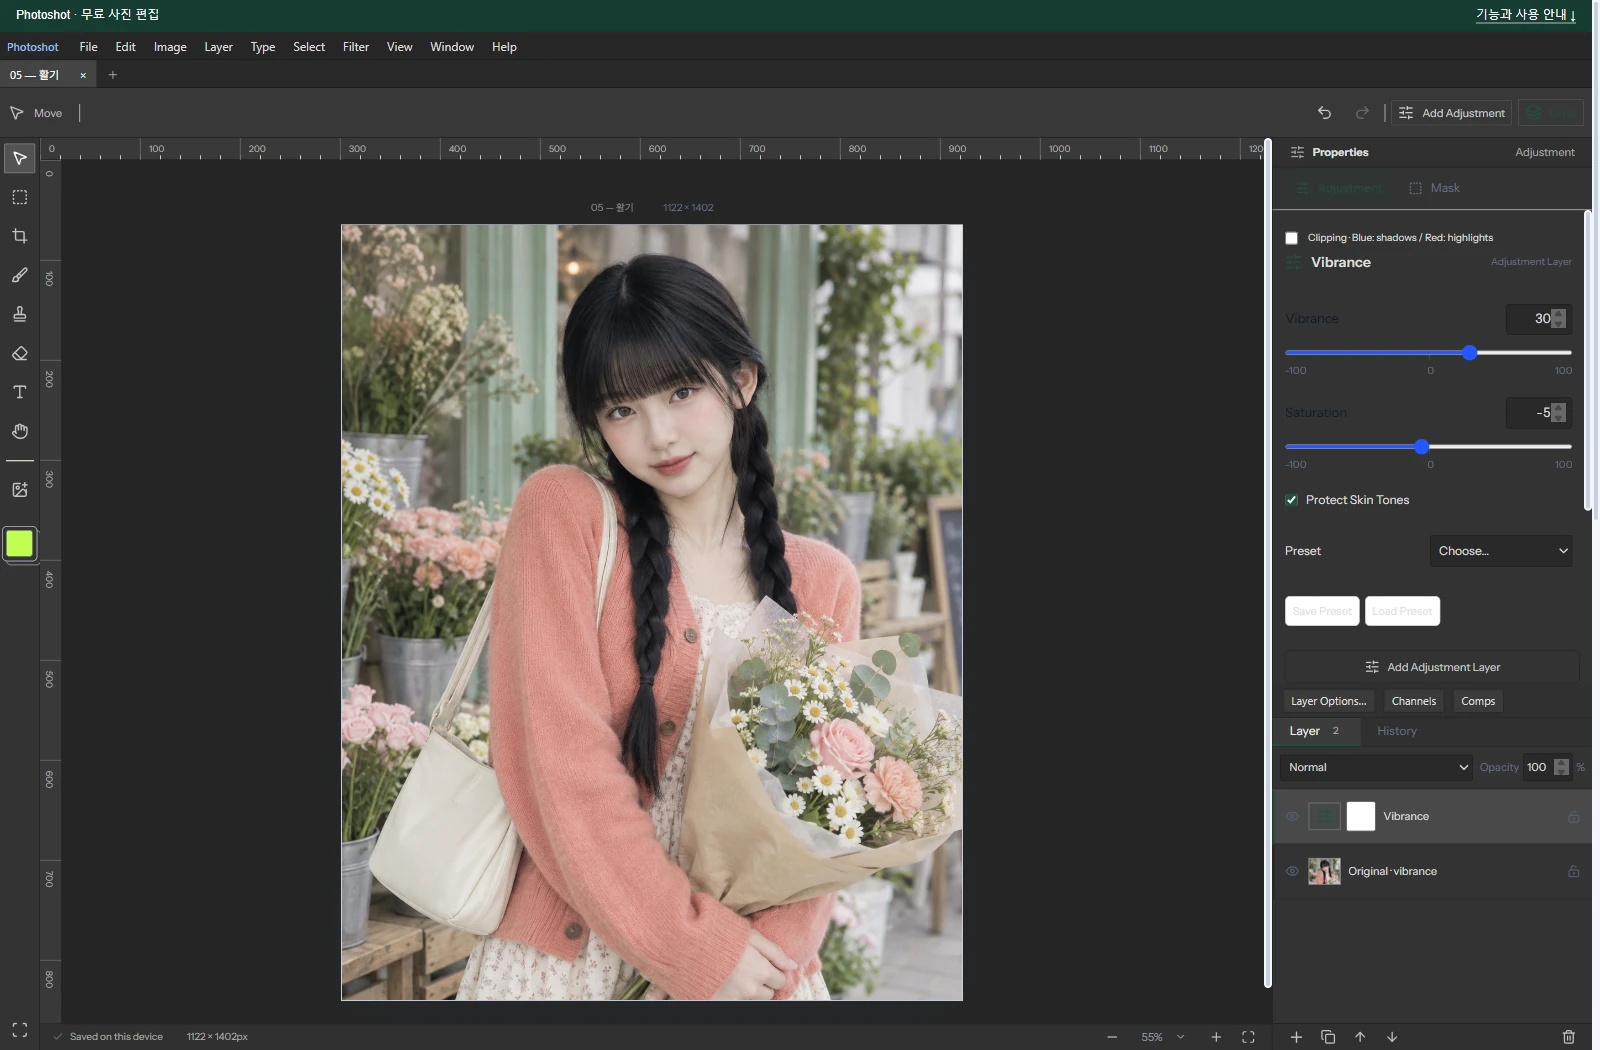The image size is (1600, 1050).
Task: Delete the selected layer
Action: click(x=1569, y=1037)
